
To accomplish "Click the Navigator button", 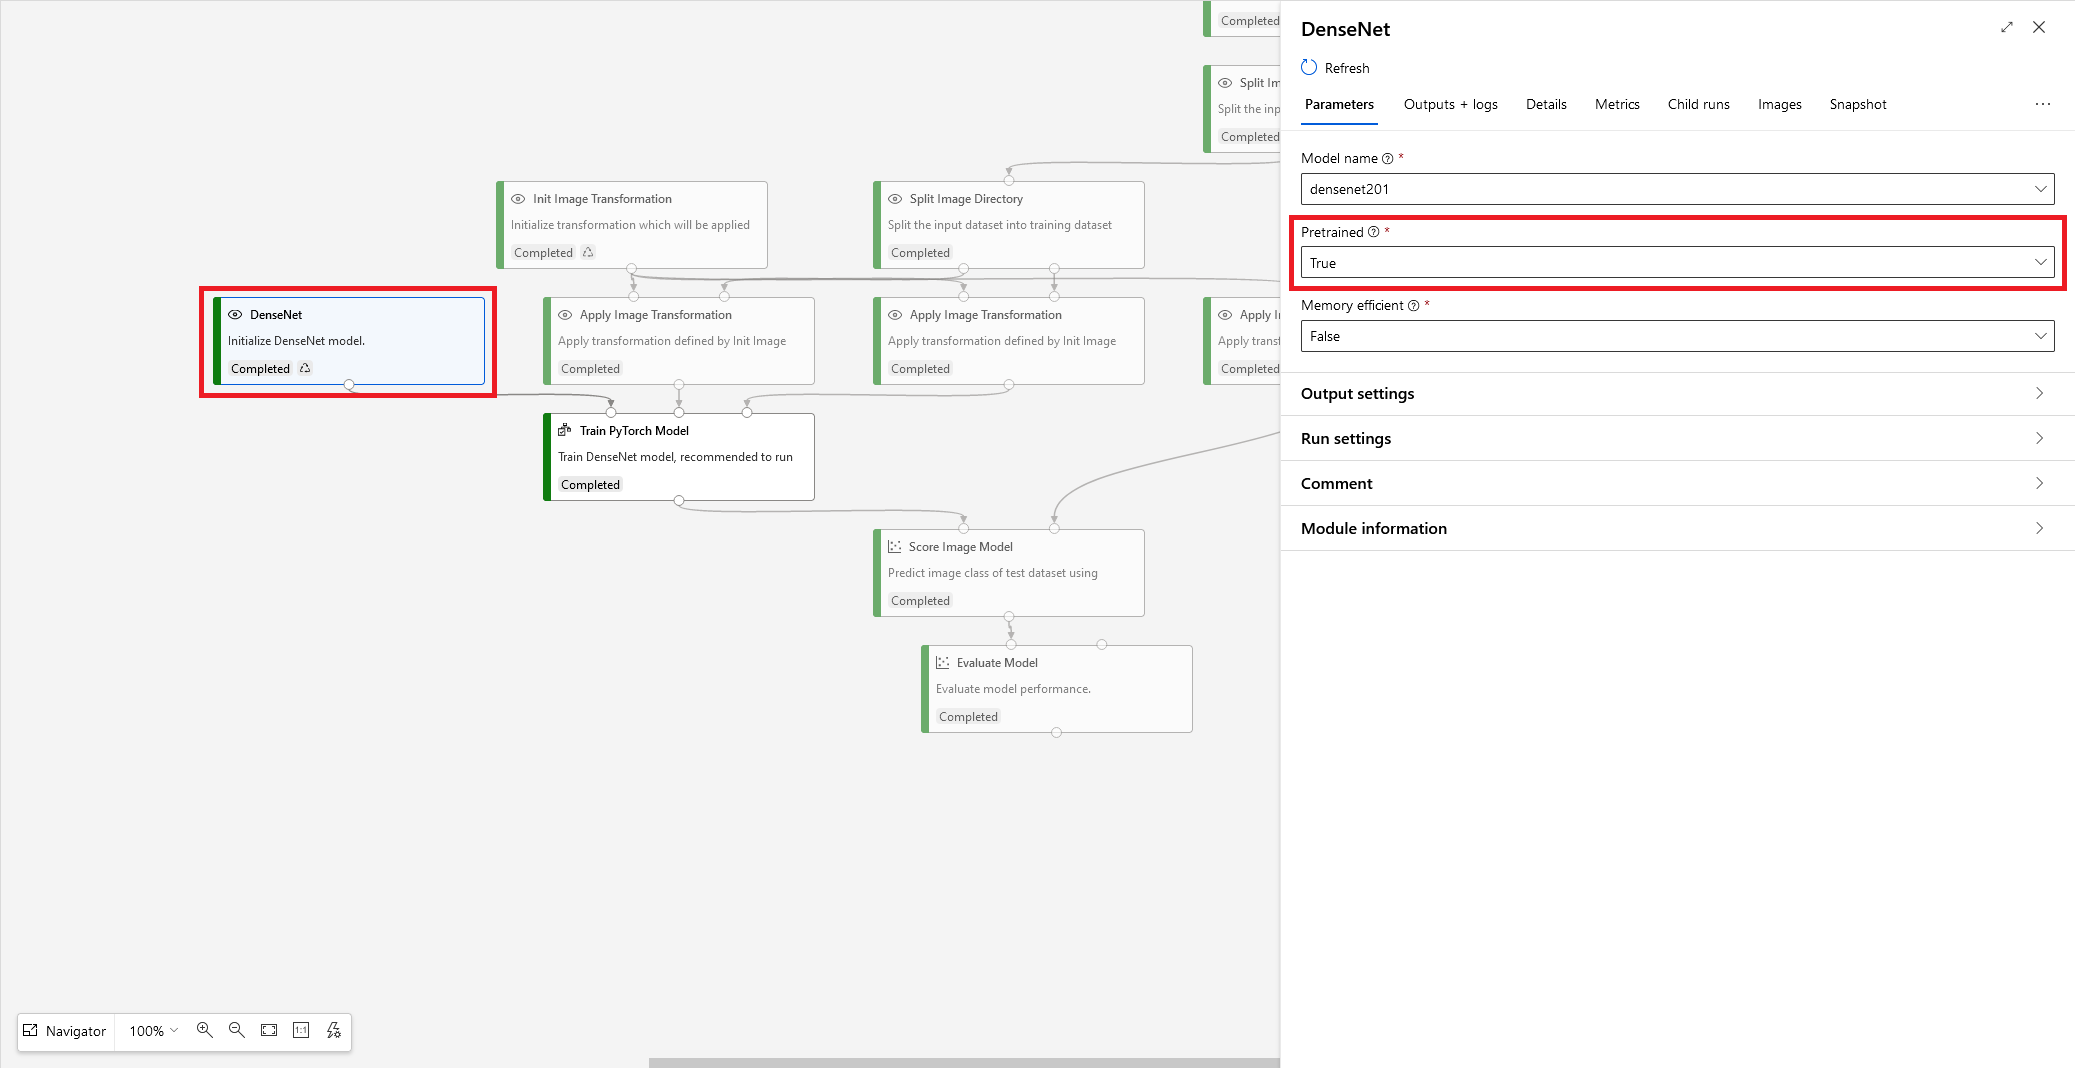I will pos(65,1030).
